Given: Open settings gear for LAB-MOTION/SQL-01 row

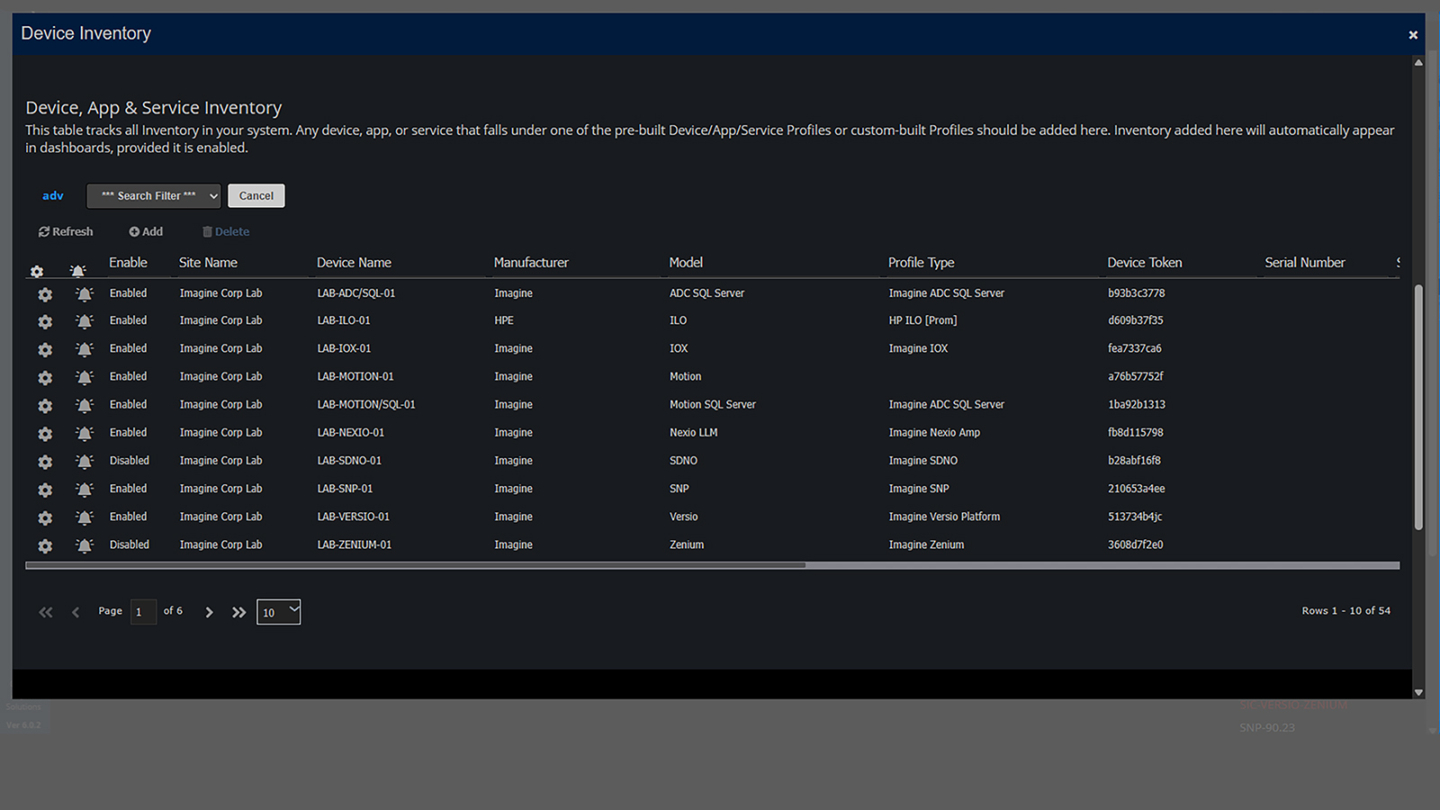Looking at the screenshot, I should coord(45,406).
